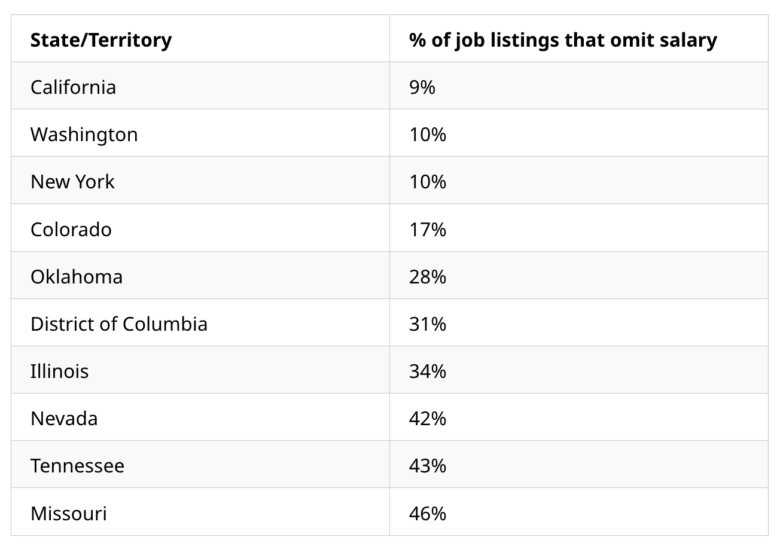Click the 31% percentage cell

click(x=427, y=324)
